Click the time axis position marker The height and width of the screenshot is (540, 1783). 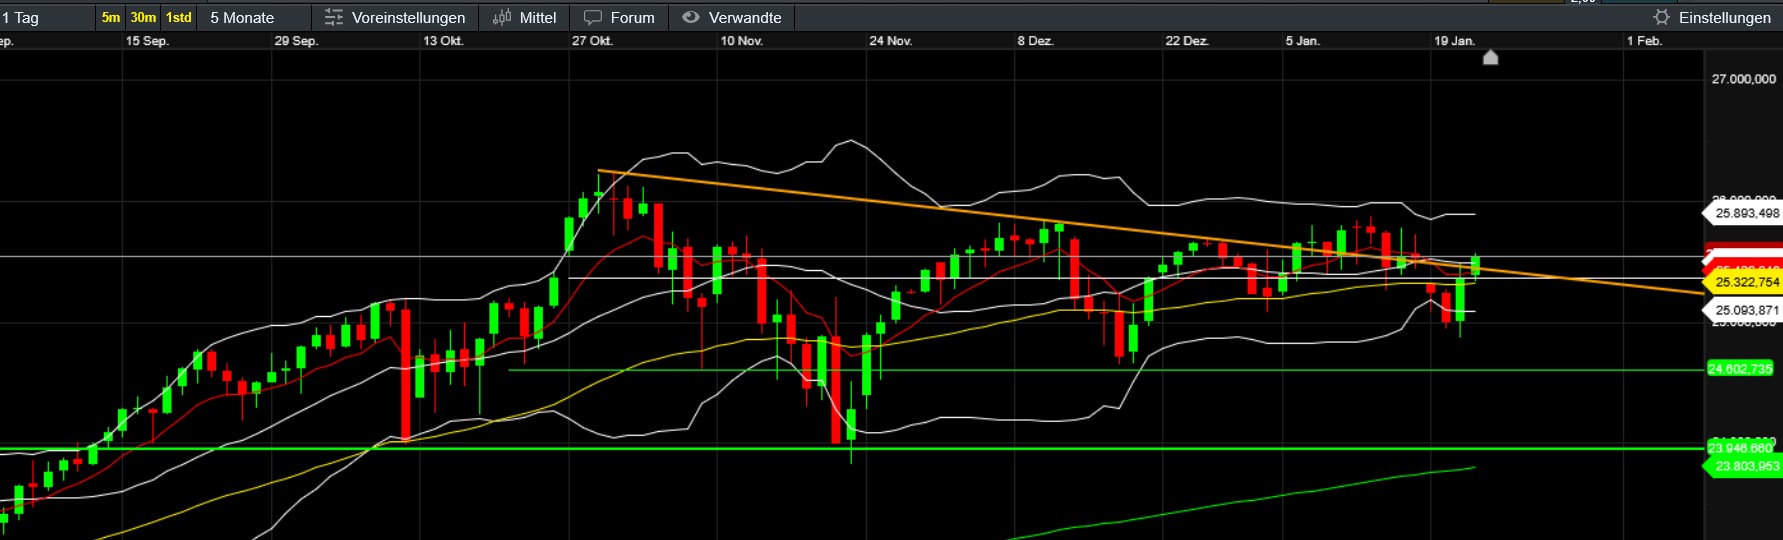[1490, 57]
